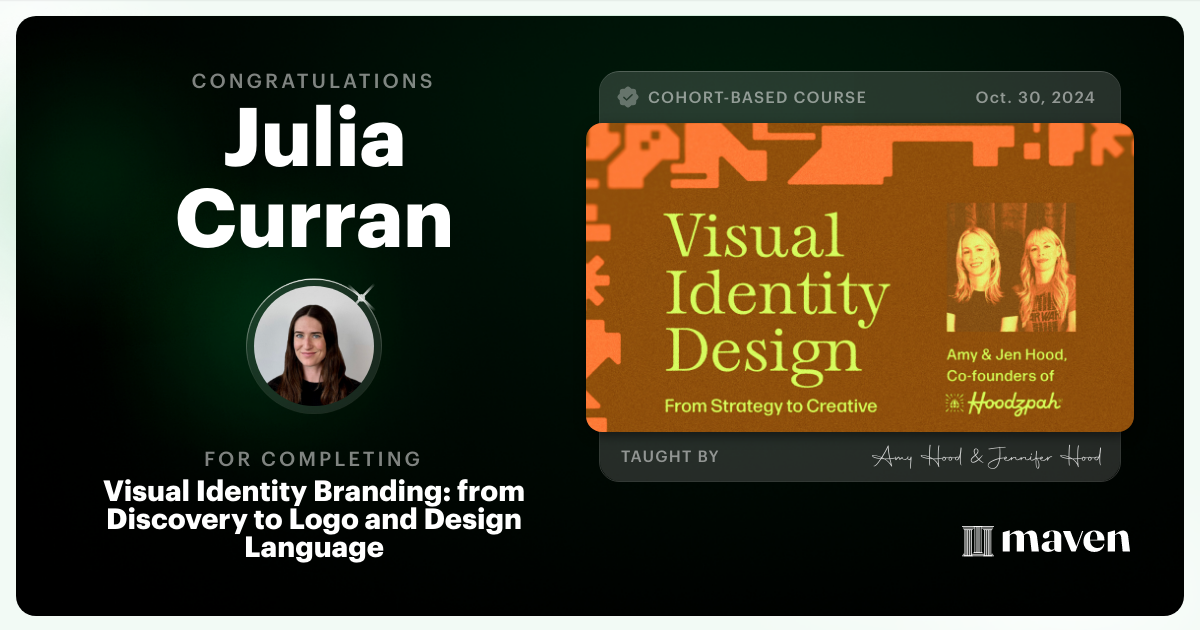1200x630 pixels.
Task: Click the verified badge icon beside COHORT-BASED COURSE
Action: pyautogui.click(x=628, y=97)
